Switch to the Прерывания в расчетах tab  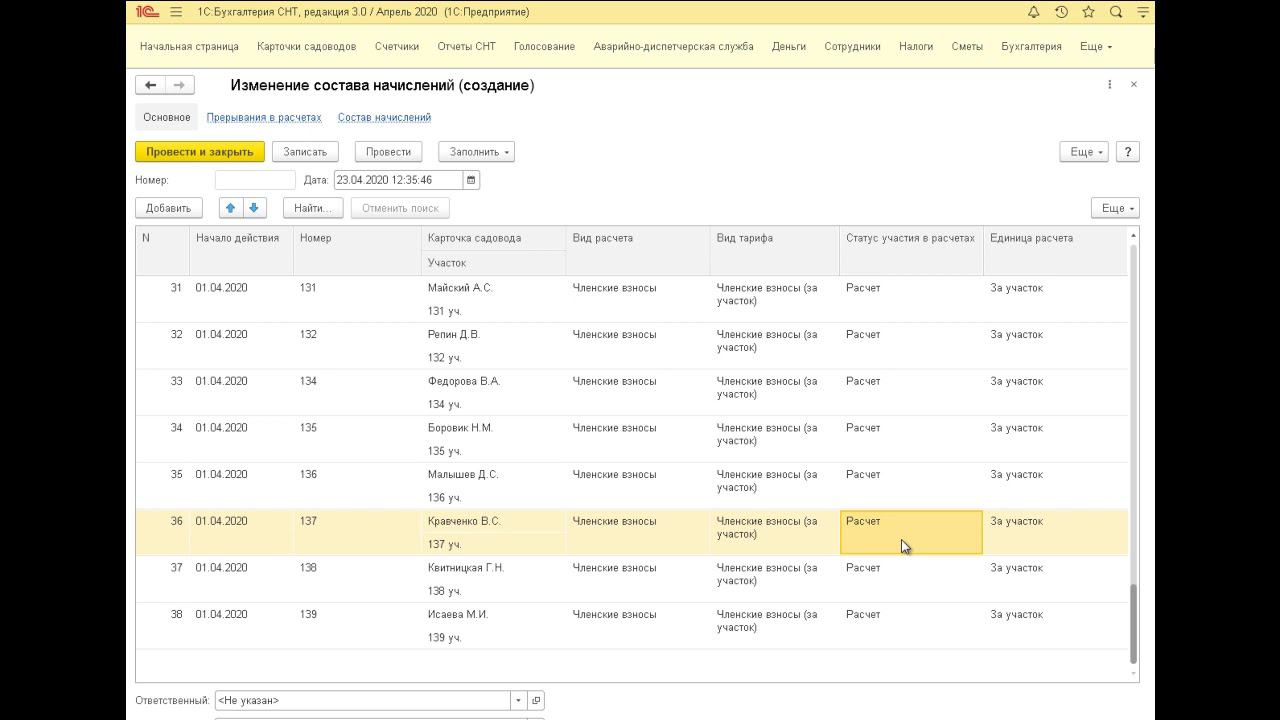click(264, 117)
